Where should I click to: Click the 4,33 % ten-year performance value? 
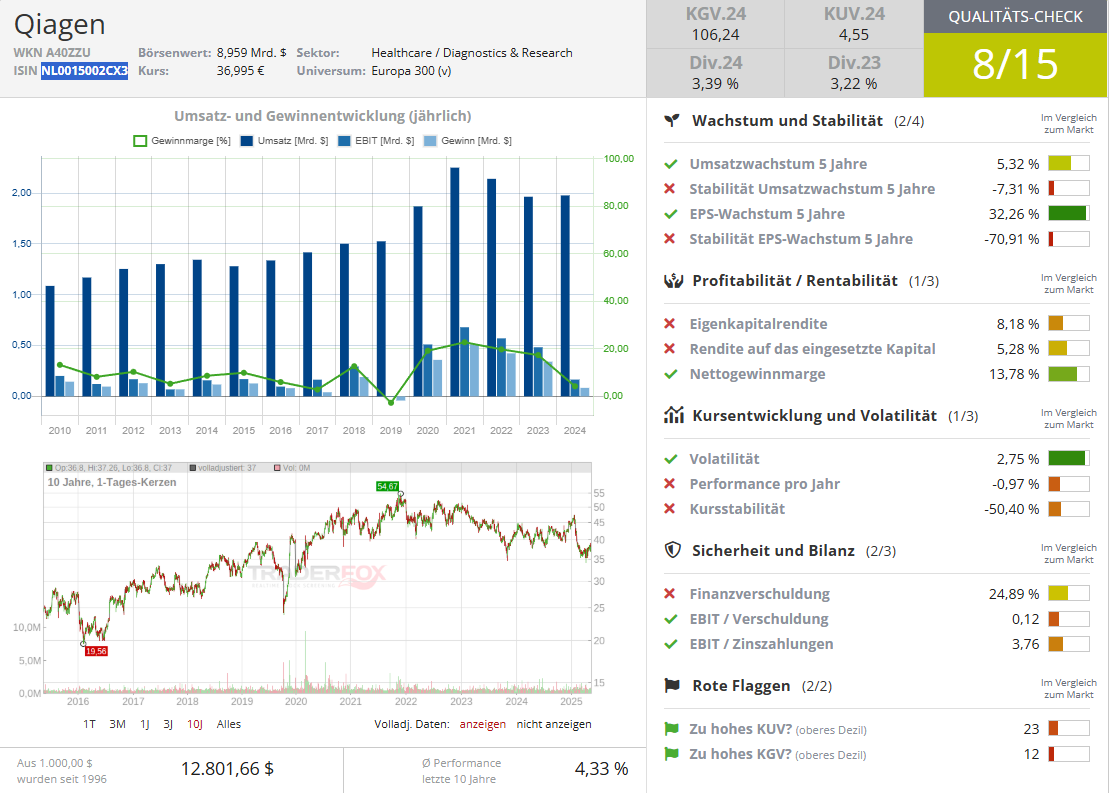pos(601,769)
